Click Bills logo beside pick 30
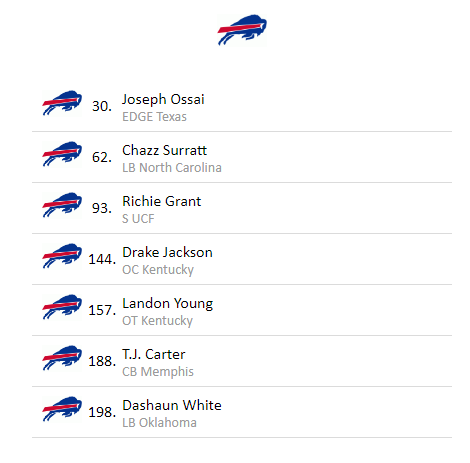This screenshot has height=463, width=470. (x=62, y=103)
